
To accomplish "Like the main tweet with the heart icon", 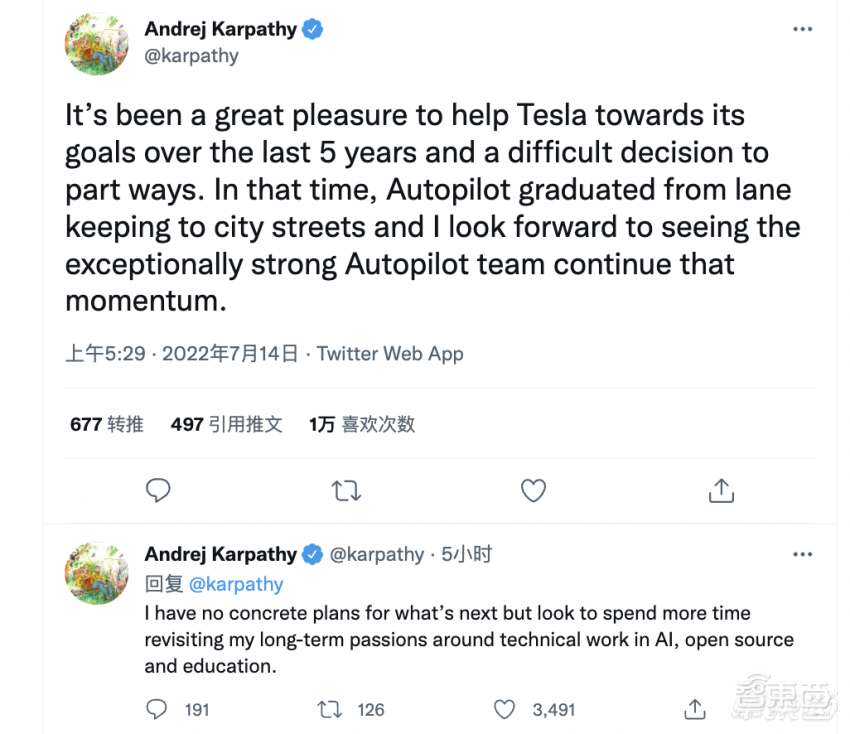I will [x=534, y=491].
